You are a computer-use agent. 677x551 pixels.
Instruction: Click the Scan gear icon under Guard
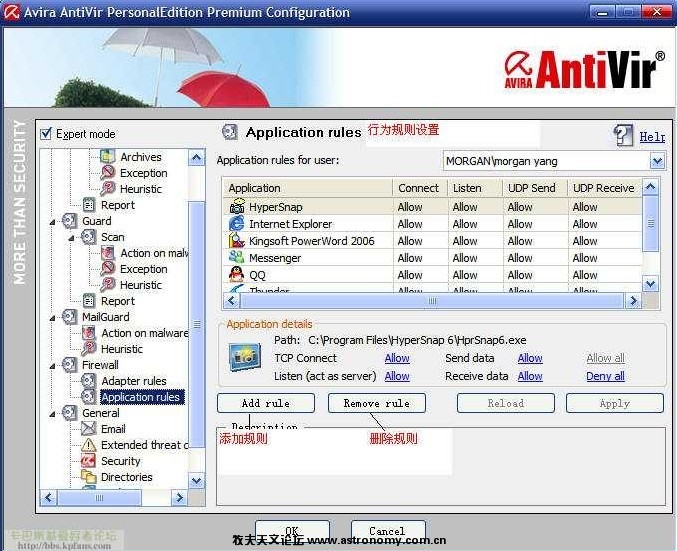click(x=89, y=237)
